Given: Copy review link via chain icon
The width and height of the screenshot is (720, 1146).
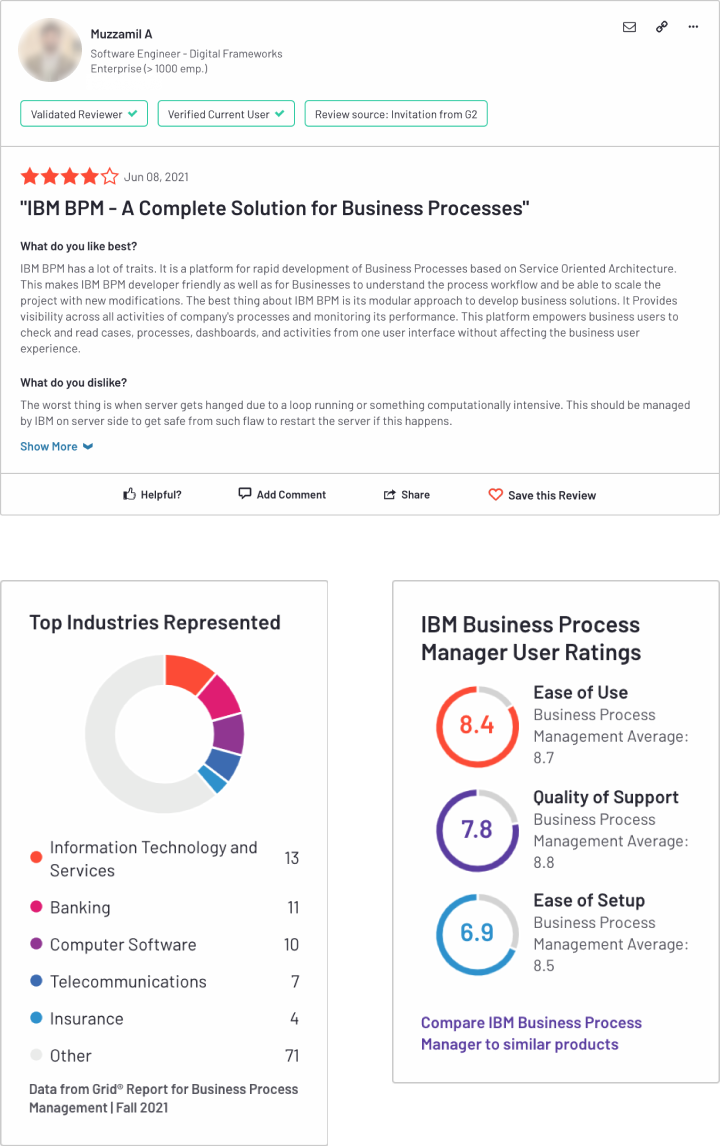Looking at the screenshot, I should tap(662, 26).
